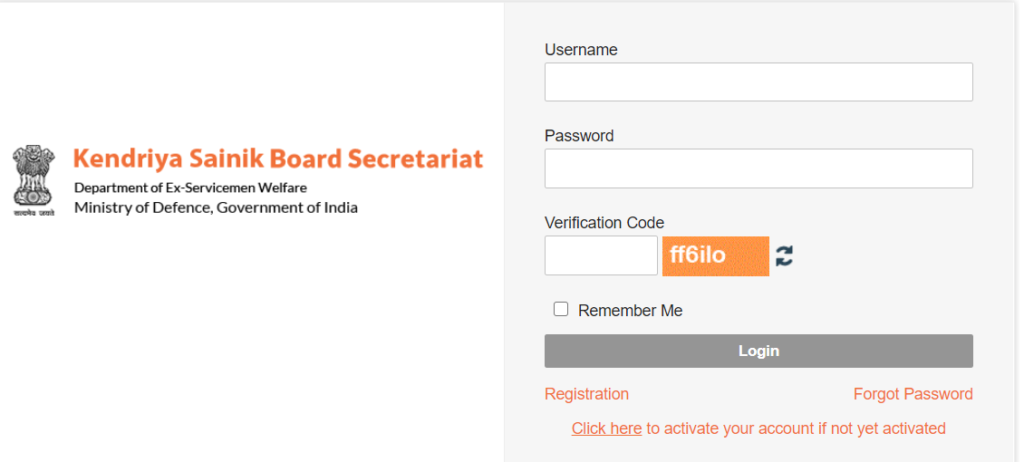Screen dimensions: 1024x462
Task: Click the grey Login button
Action: [x=758, y=351]
